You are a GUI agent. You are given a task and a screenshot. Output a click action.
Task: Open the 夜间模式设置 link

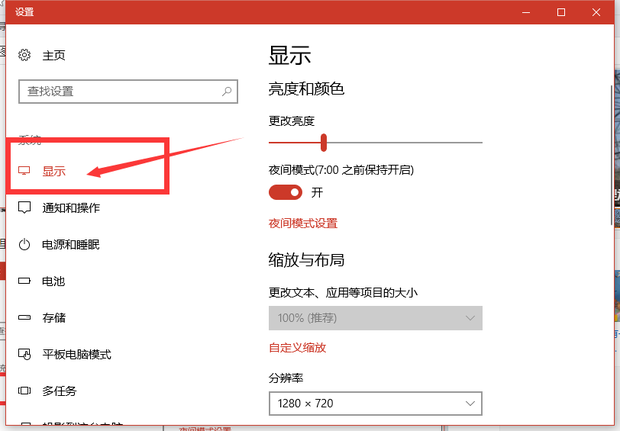tap(303, 223)
